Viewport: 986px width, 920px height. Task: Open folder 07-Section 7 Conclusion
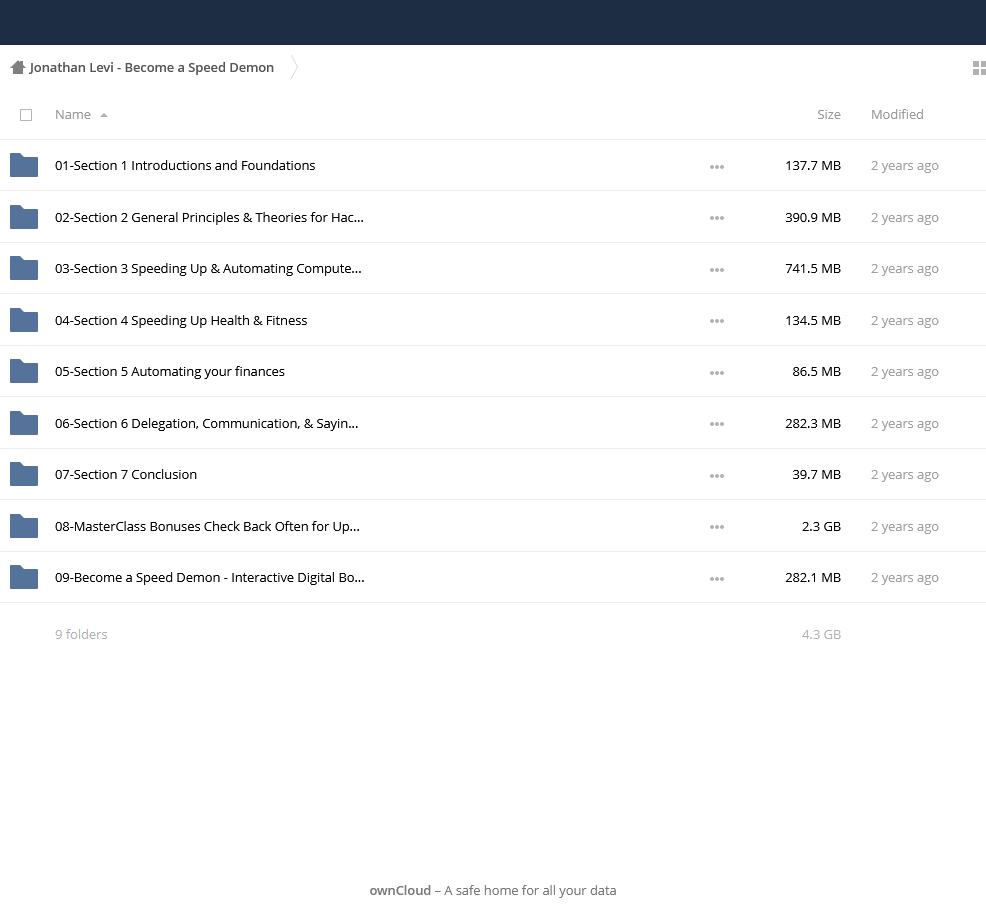tap(126, 474)
